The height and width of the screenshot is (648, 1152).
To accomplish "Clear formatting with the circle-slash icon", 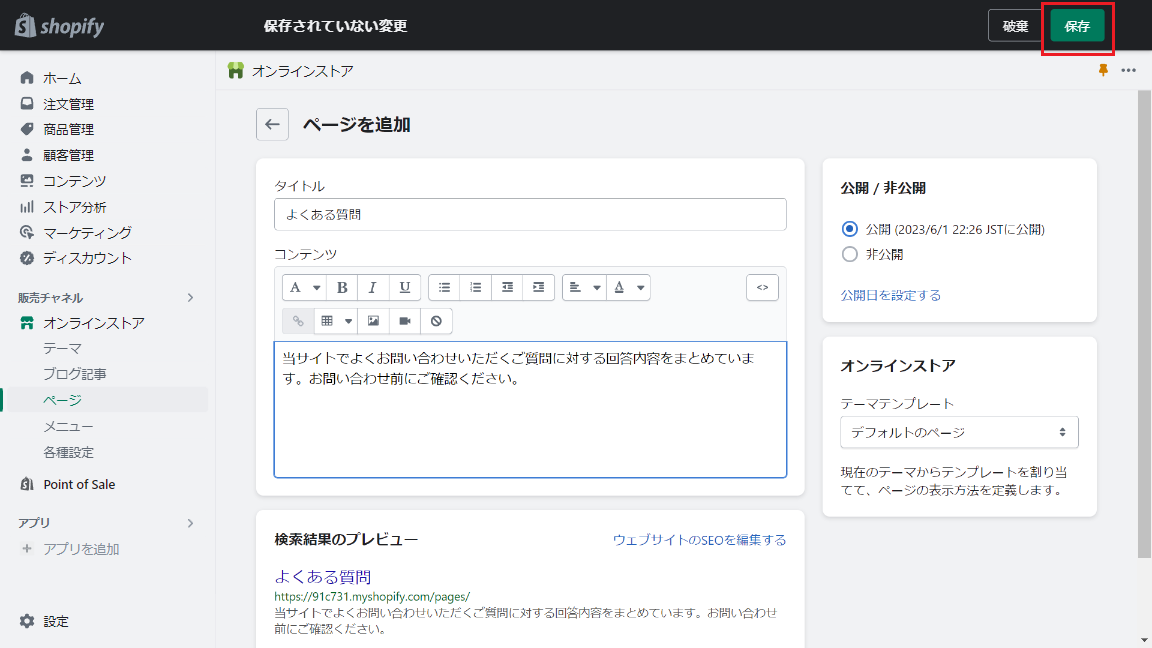I will click(x=436, y=321).
